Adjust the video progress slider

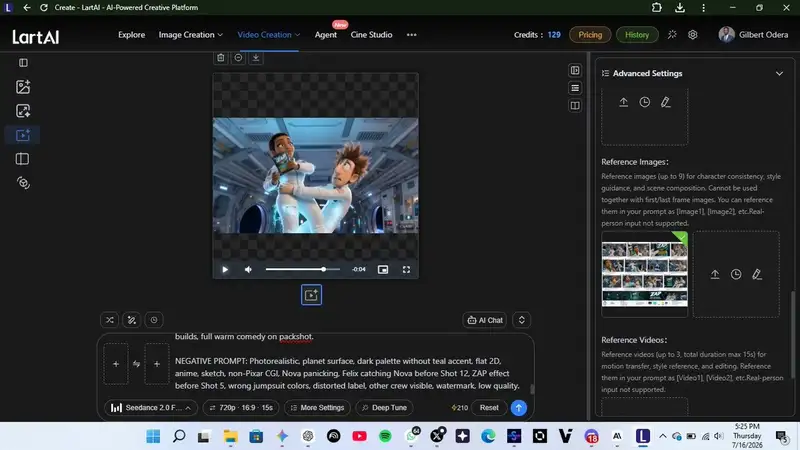(303, 269)
